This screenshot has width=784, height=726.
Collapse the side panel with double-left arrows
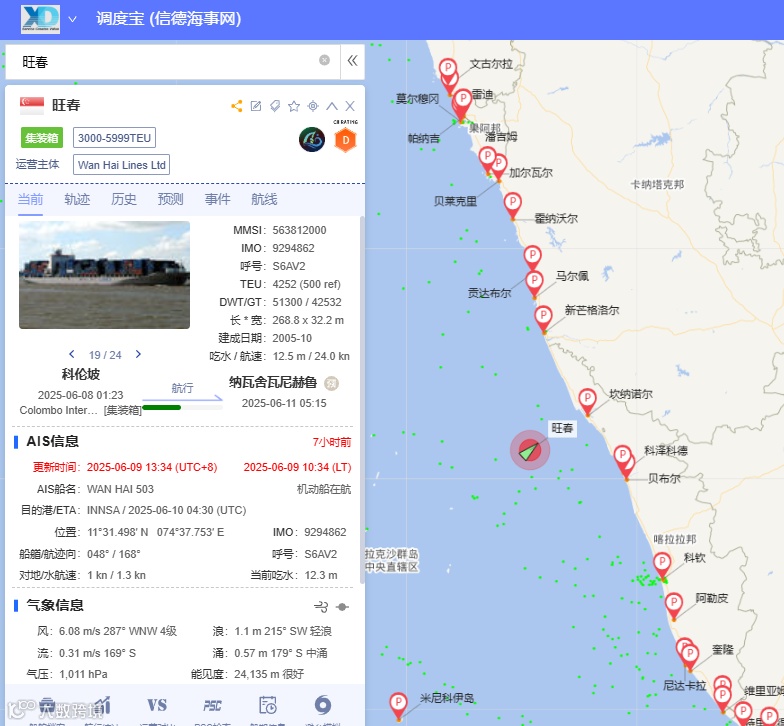(352, 61)
